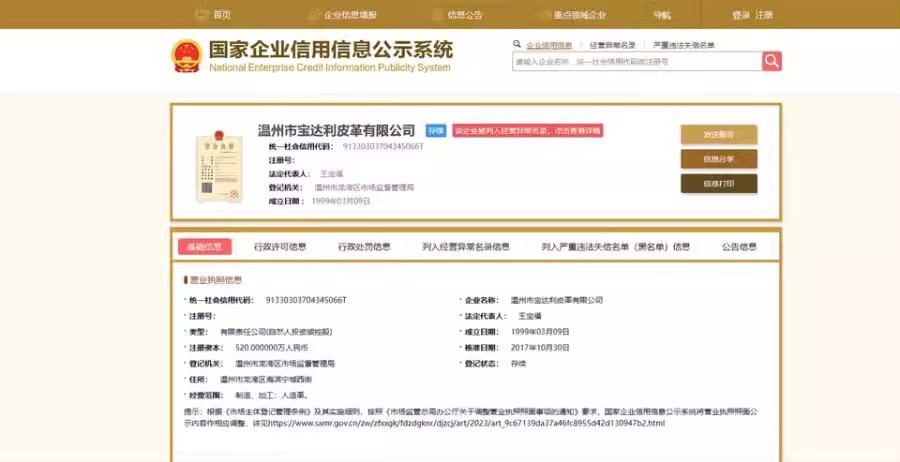Click the blue 存续 status badge

click(x=436, y=131)
